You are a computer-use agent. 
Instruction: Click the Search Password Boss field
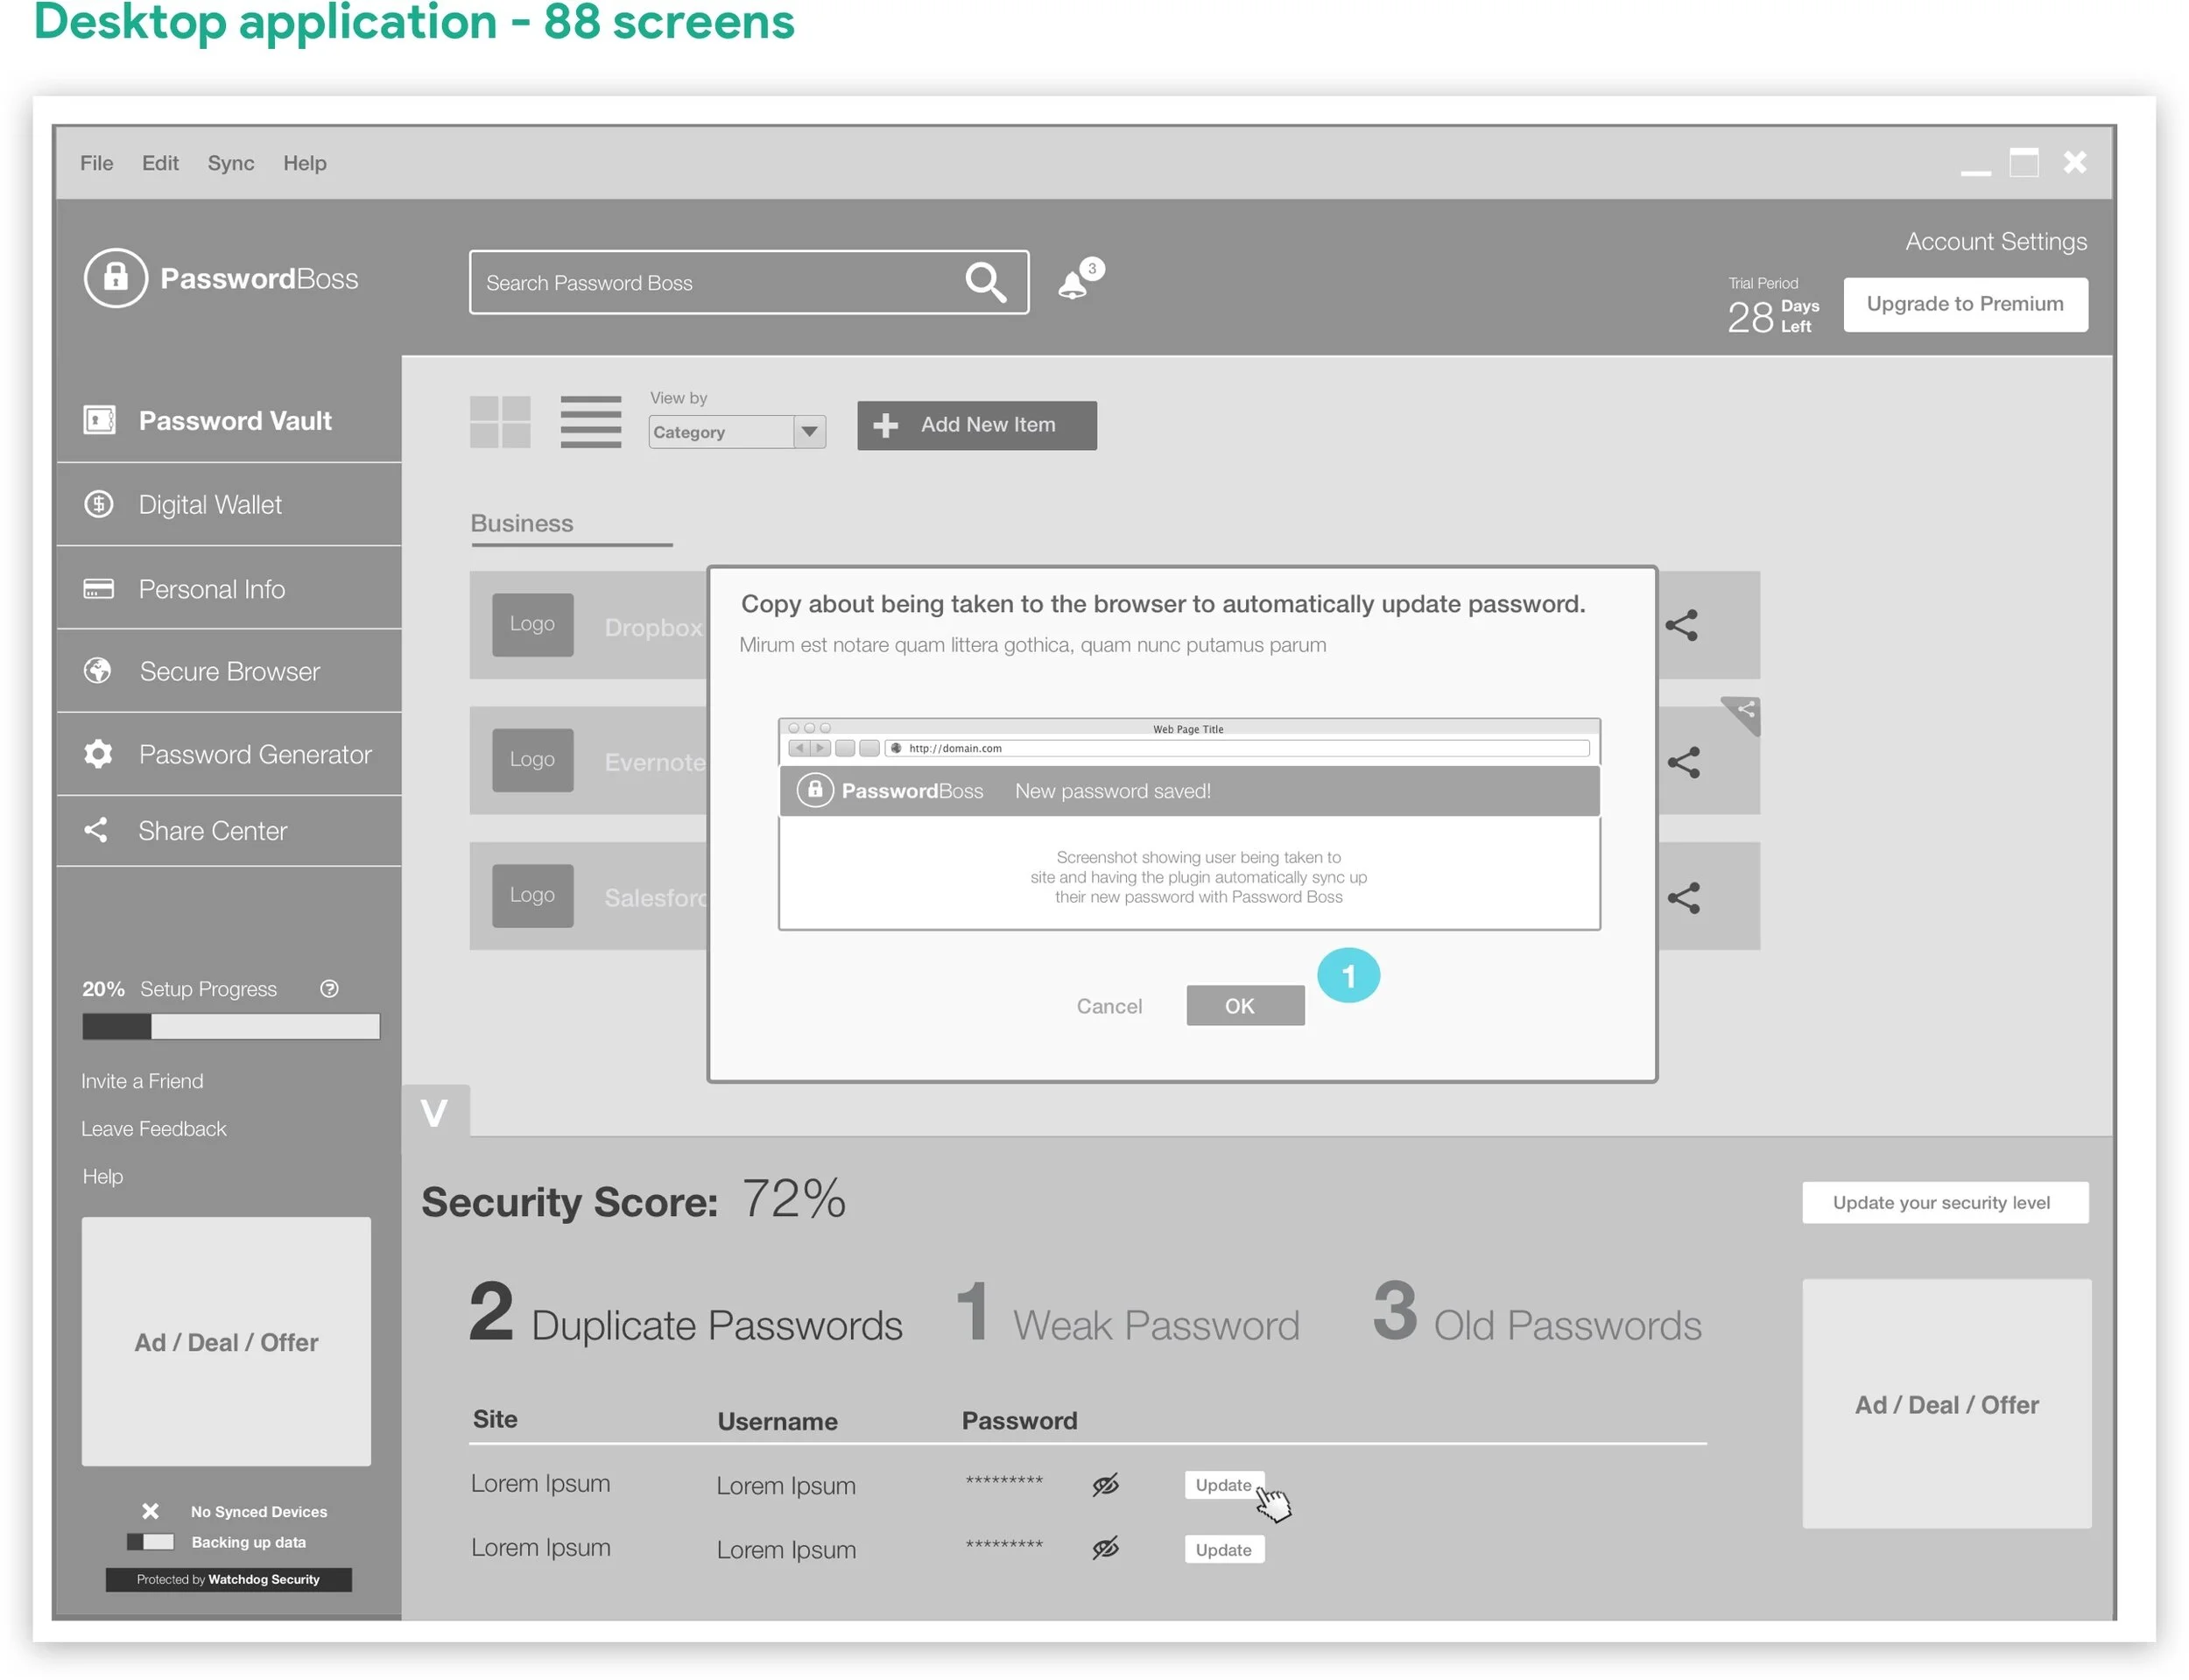click(x=749, y=283)
